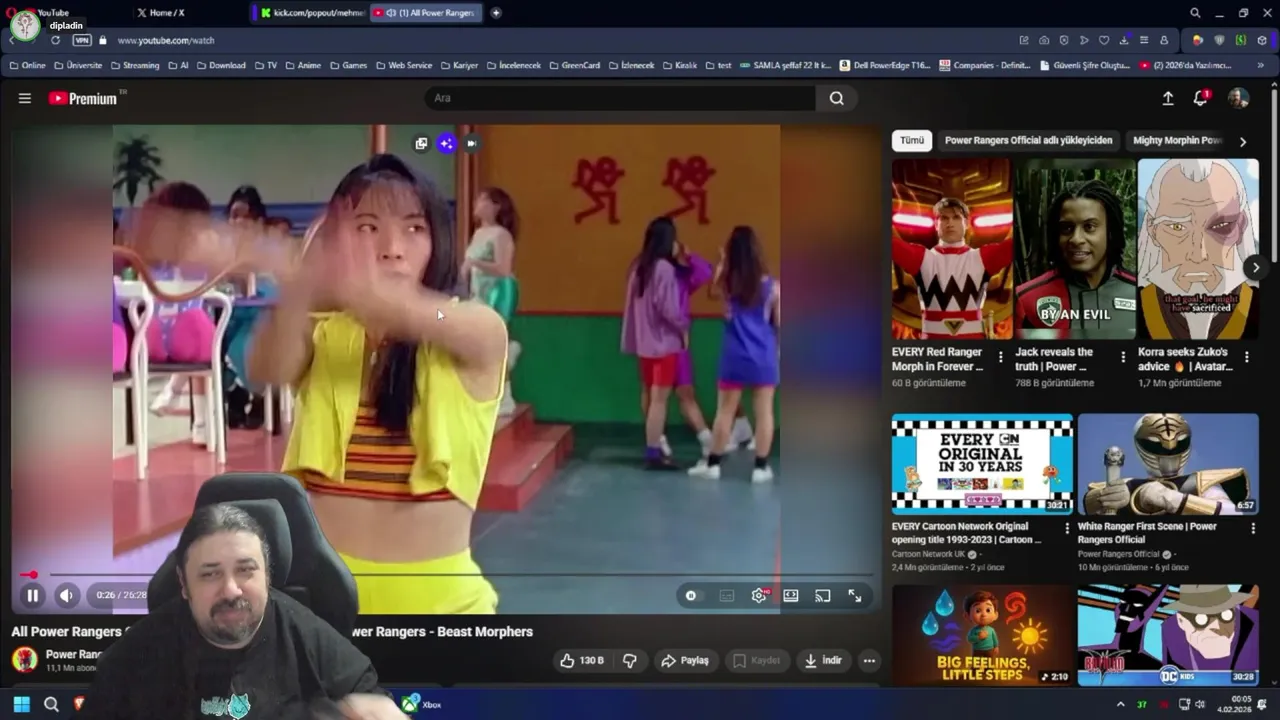Open YouTube guide hamburger menu
Screen dimensions: 1280x720
click(25, 98)
